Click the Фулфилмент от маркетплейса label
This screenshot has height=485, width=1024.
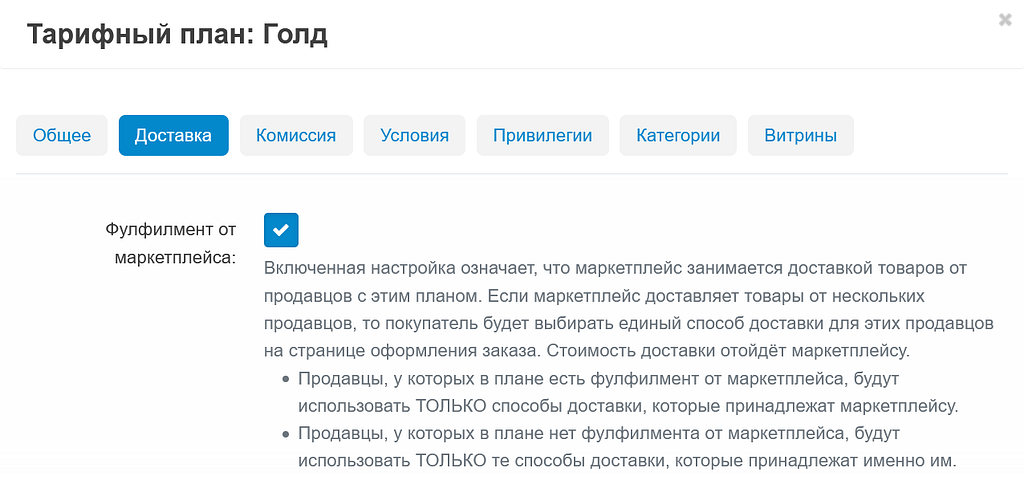tap(170, 243)
